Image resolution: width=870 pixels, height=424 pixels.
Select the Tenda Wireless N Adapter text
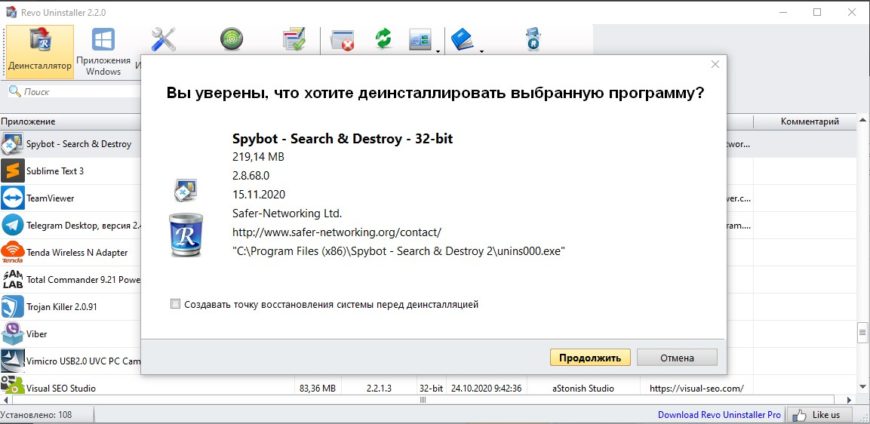click(x=77, y=253)
